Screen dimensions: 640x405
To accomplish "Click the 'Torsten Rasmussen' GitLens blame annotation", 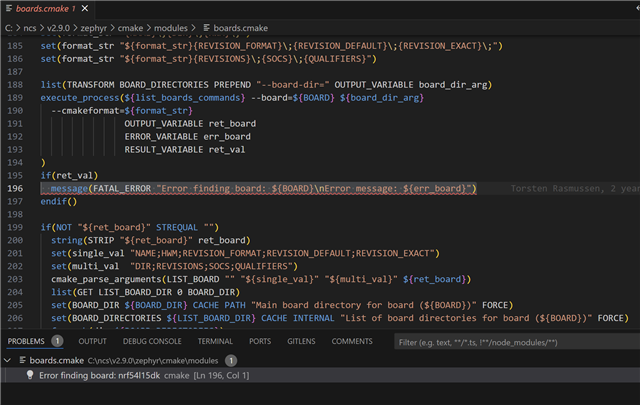I will 575,189.
